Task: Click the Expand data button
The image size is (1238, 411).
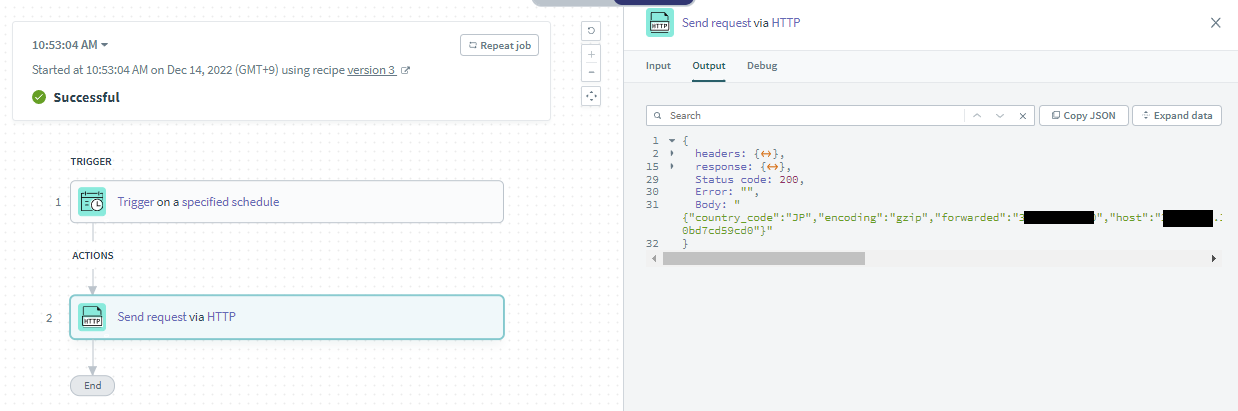Action: click(x=1177, y=116)
